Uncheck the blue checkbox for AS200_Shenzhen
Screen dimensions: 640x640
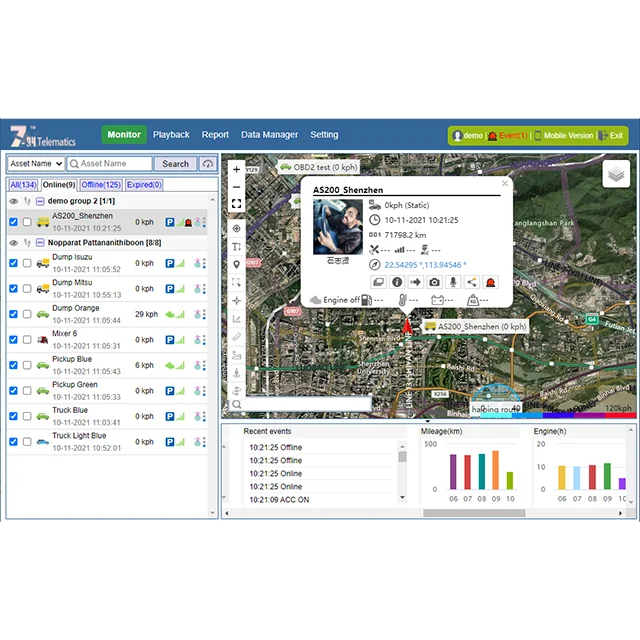[13, 222]
